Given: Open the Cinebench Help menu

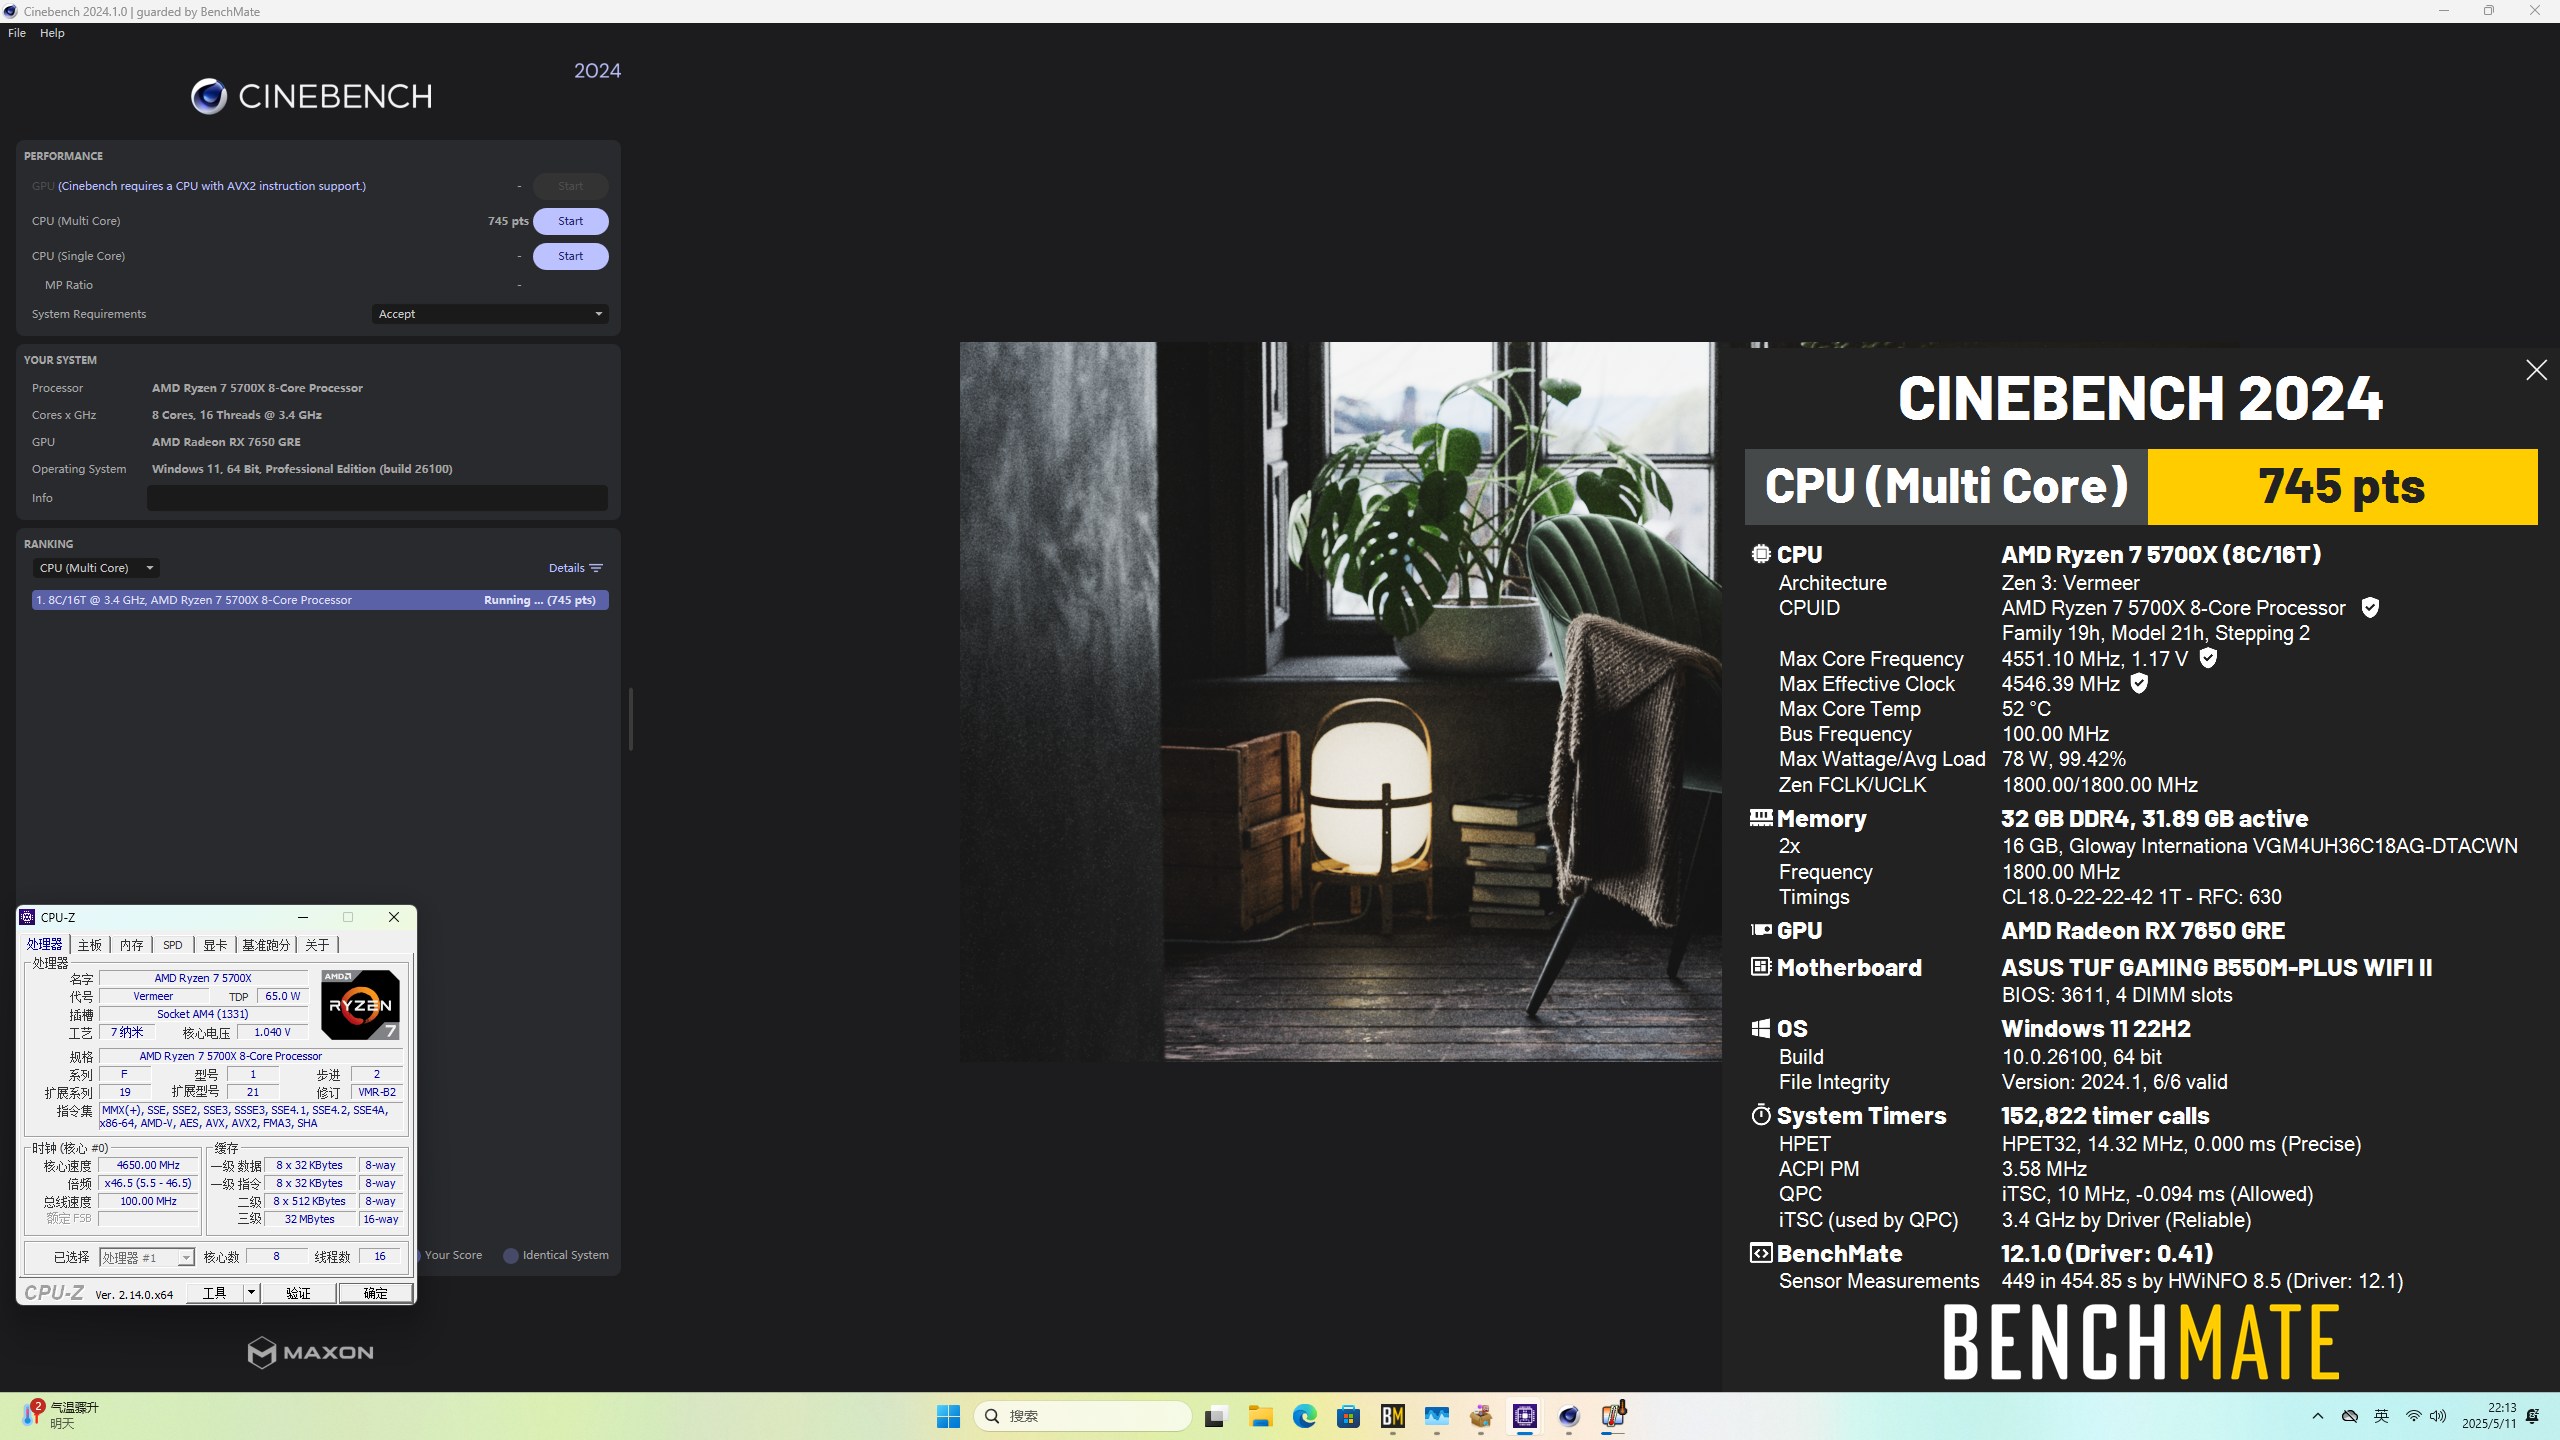Looking at the screenshot, I should (52, 33).
